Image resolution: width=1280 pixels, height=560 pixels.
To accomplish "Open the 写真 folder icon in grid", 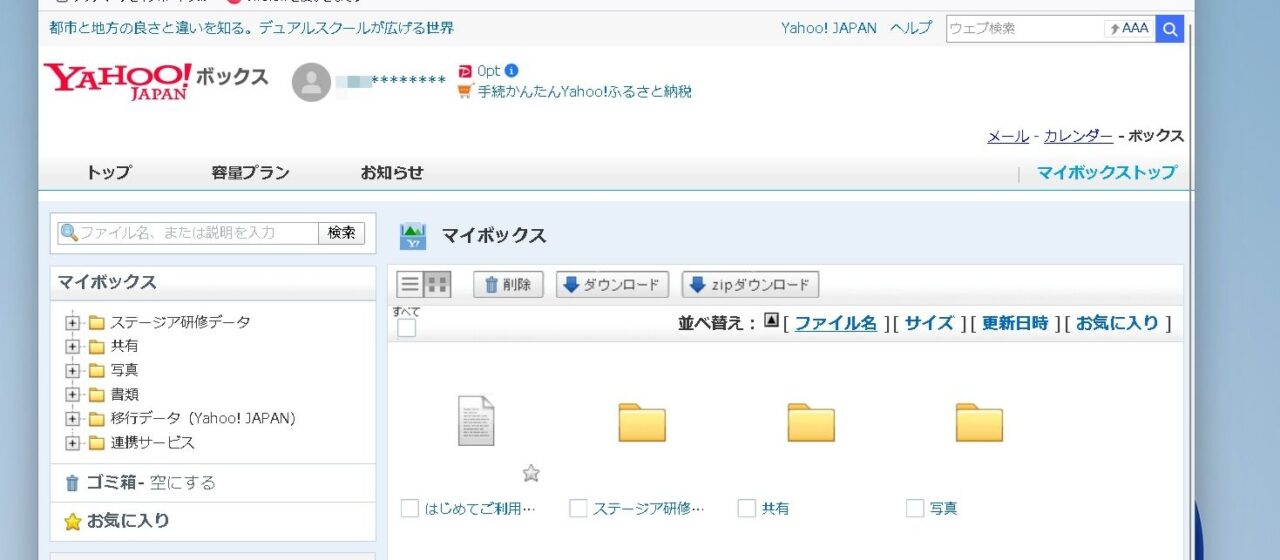I will 979,422.
